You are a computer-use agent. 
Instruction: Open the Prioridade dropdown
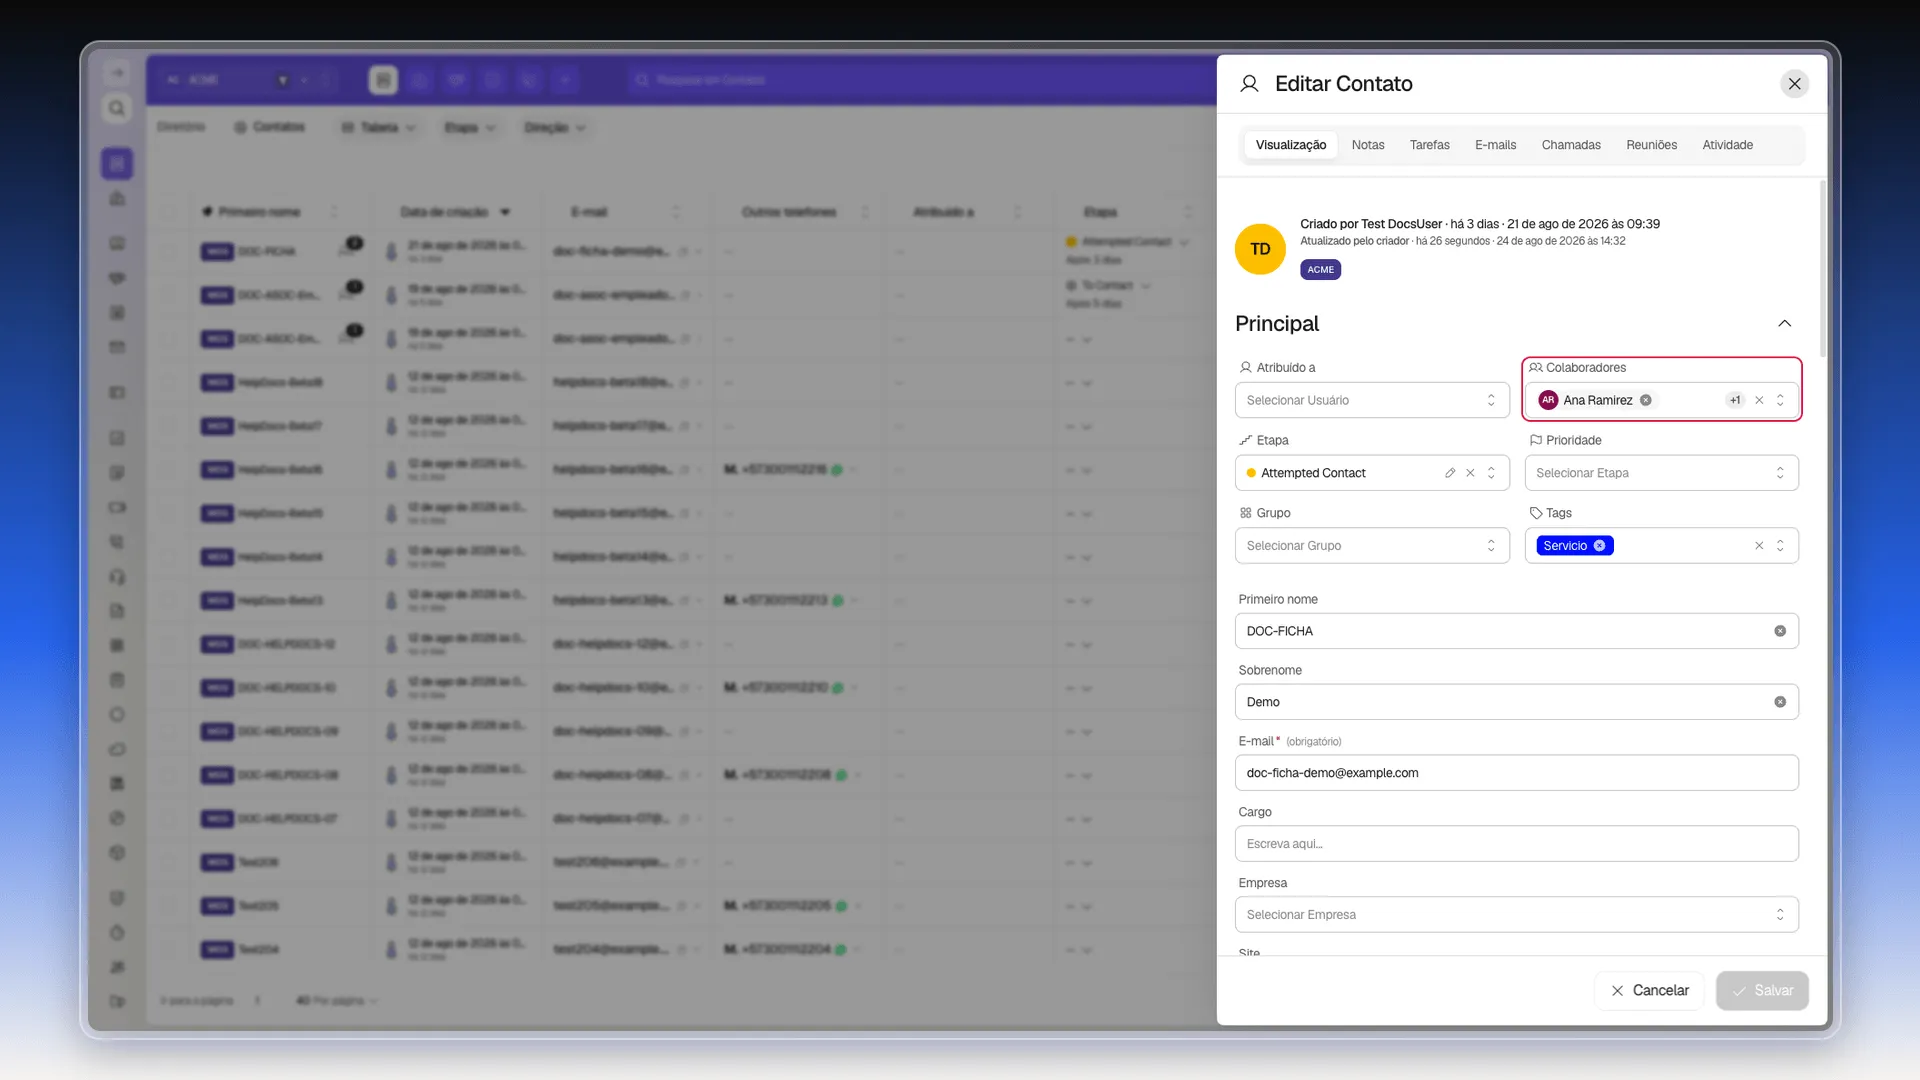tap(1661, 473)
